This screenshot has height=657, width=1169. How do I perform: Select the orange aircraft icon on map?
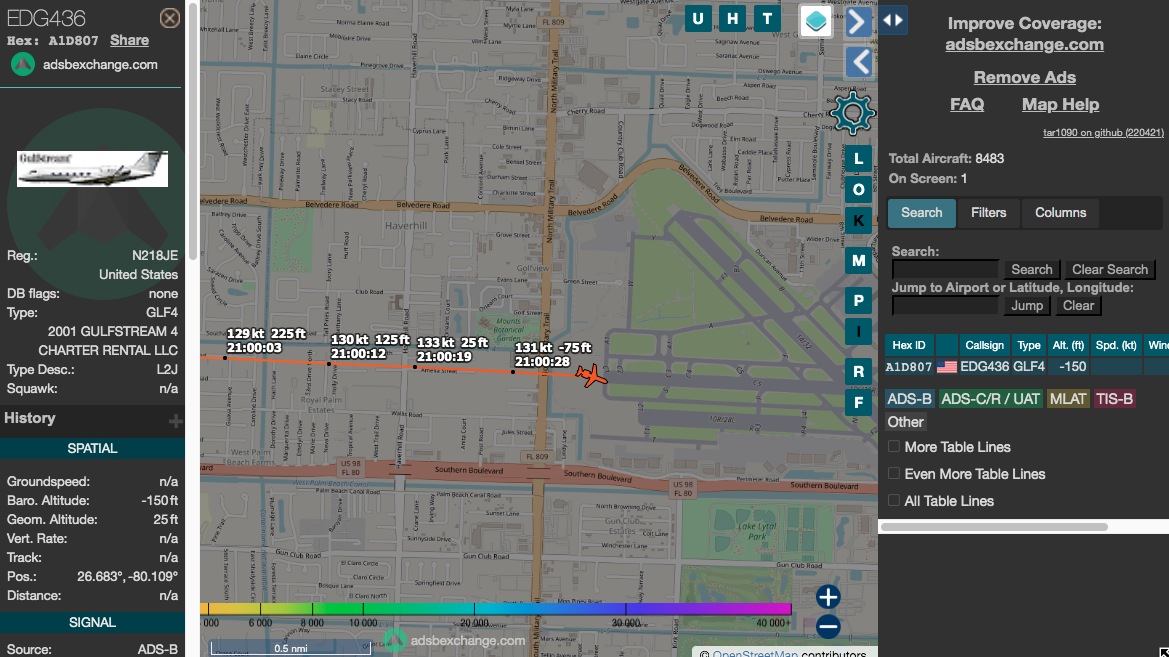tap(591, 375)
